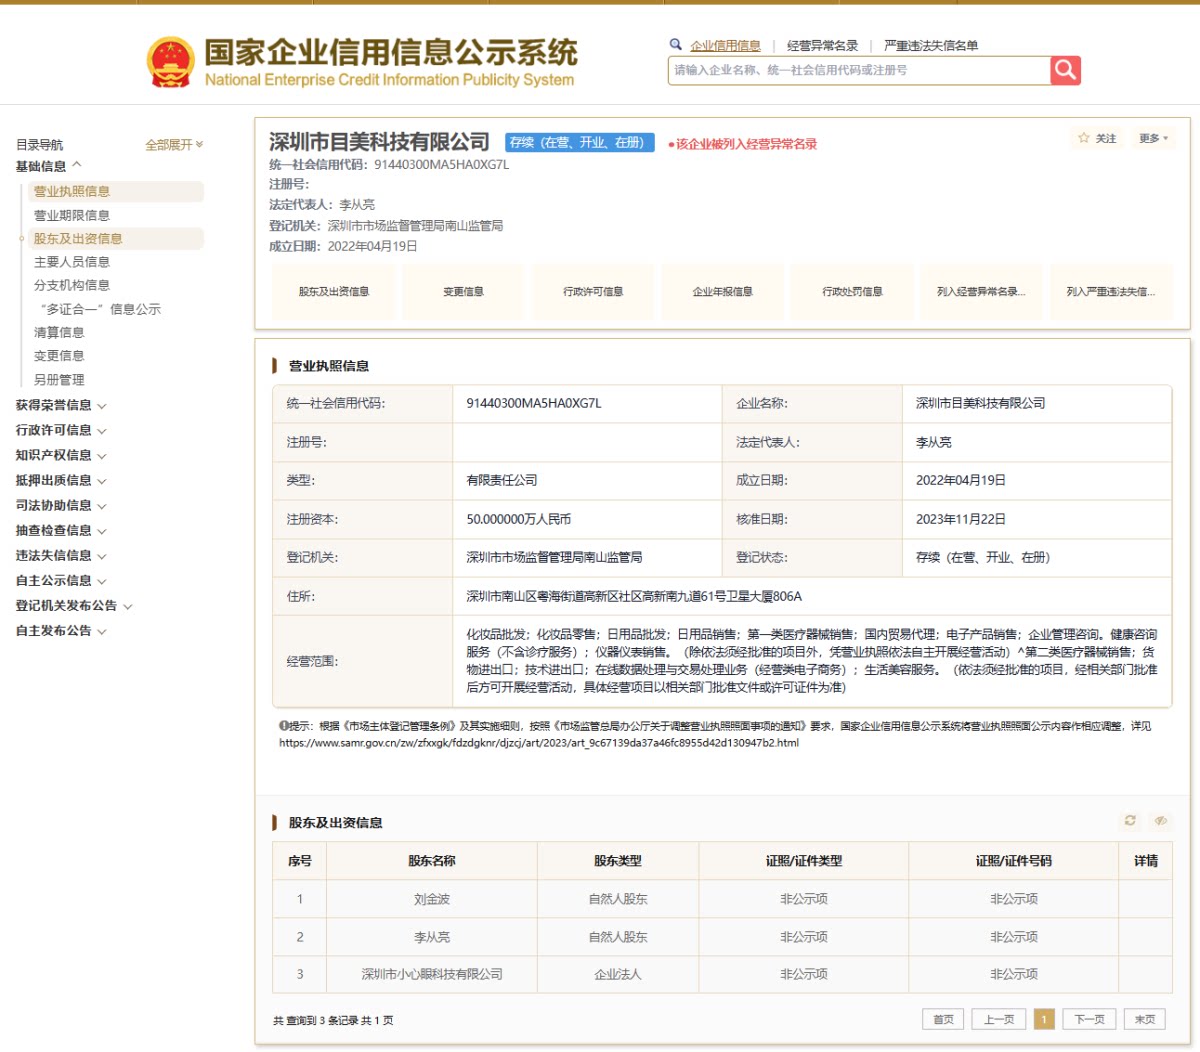Select 分支机构信息 in navigation
Viewport: 1200px width, 1052px height.
pos(72,285)
